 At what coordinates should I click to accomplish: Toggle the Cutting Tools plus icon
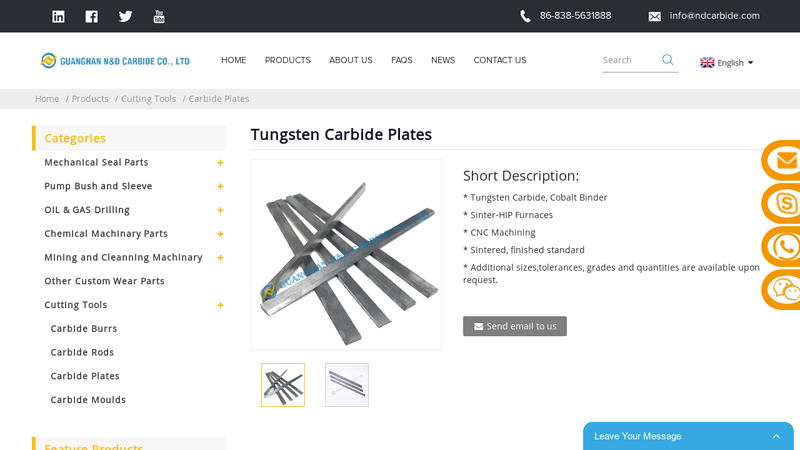220,305
